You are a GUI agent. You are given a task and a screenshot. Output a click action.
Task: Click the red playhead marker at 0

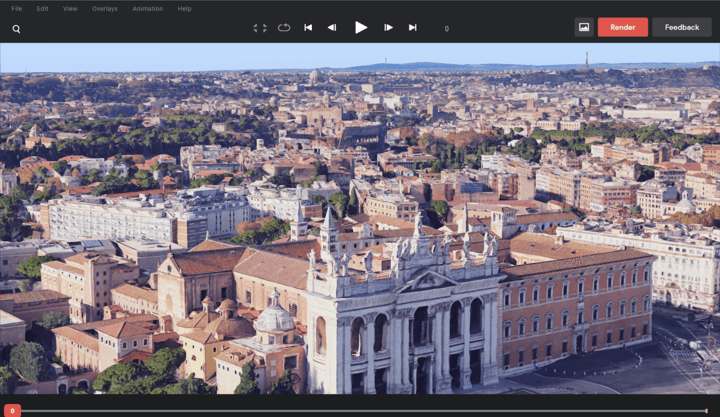pyautogui.click(x=12, y=411)
